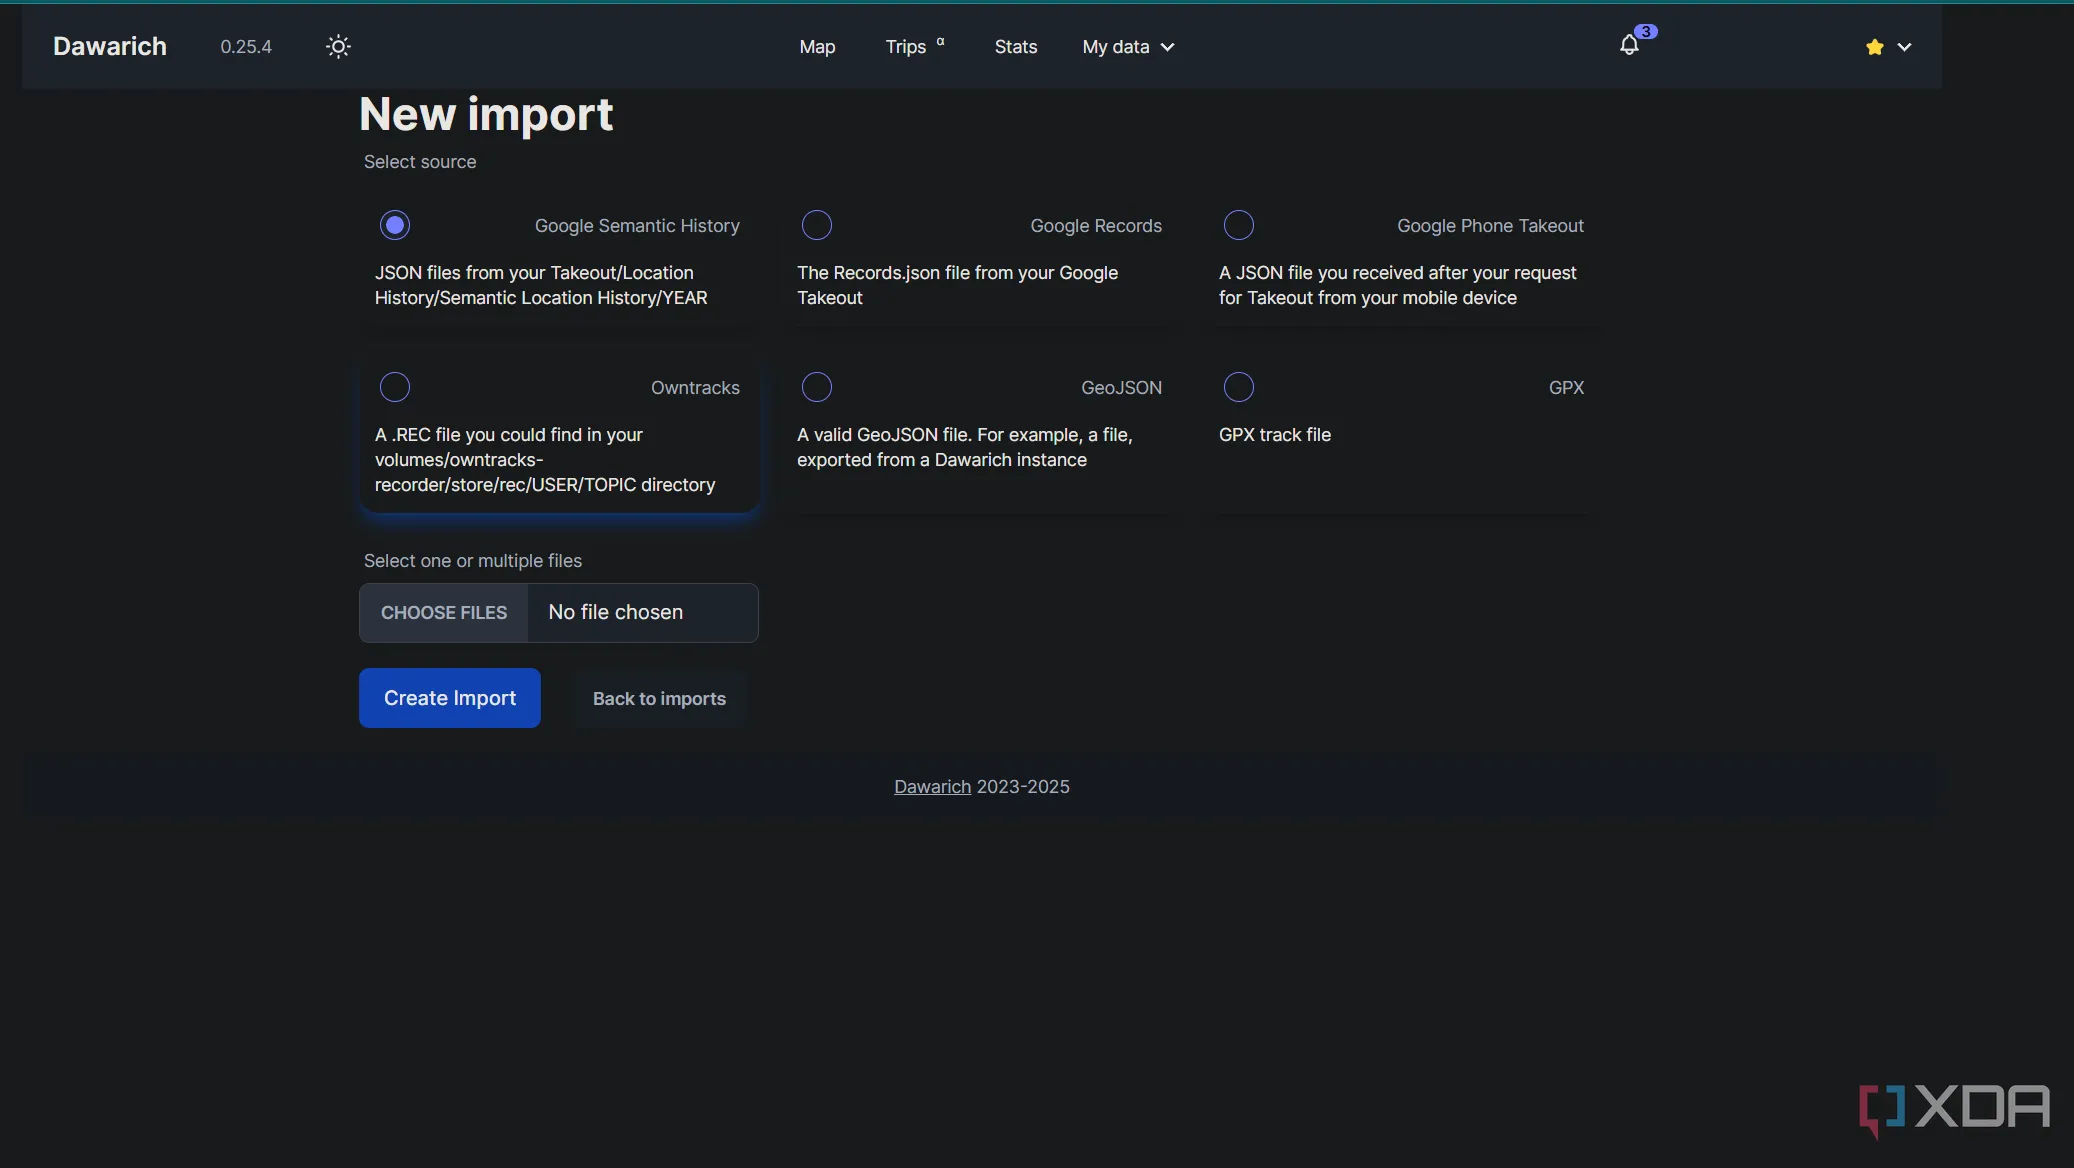Open the Stats page
Image resolution: width=2074 pixels, height=1168 pixels.
(x=1016, y=47)
